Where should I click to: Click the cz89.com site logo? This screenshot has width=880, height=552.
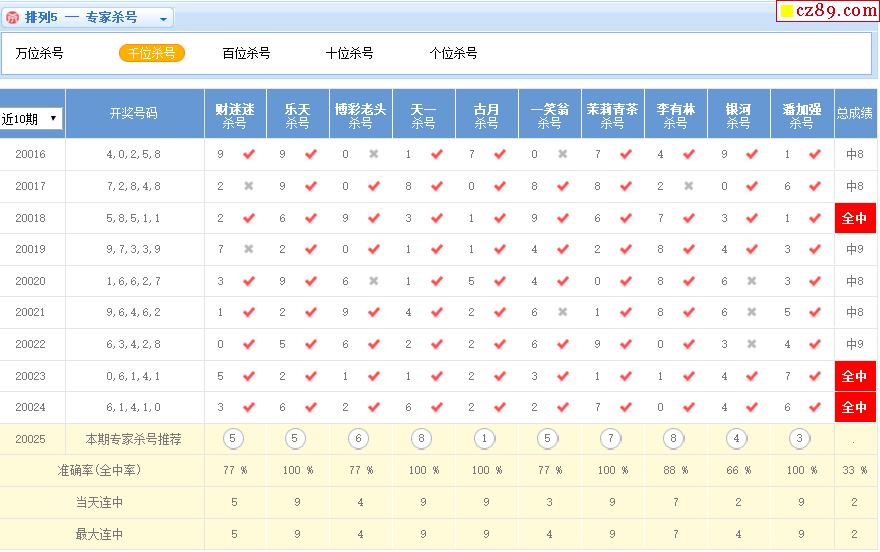click(826, 11)
